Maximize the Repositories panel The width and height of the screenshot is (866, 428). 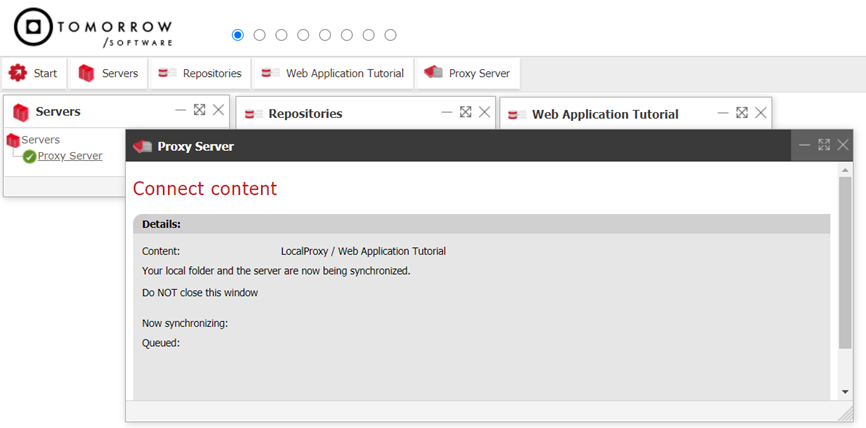click(x=466, y=112)
